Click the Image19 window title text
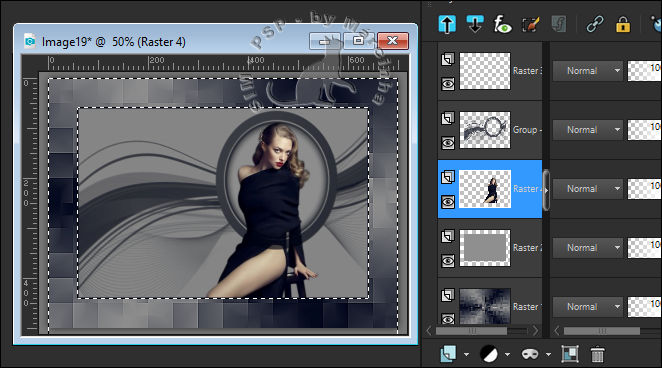Viewport: 662px width, 368px height. [x=114, y=42]
